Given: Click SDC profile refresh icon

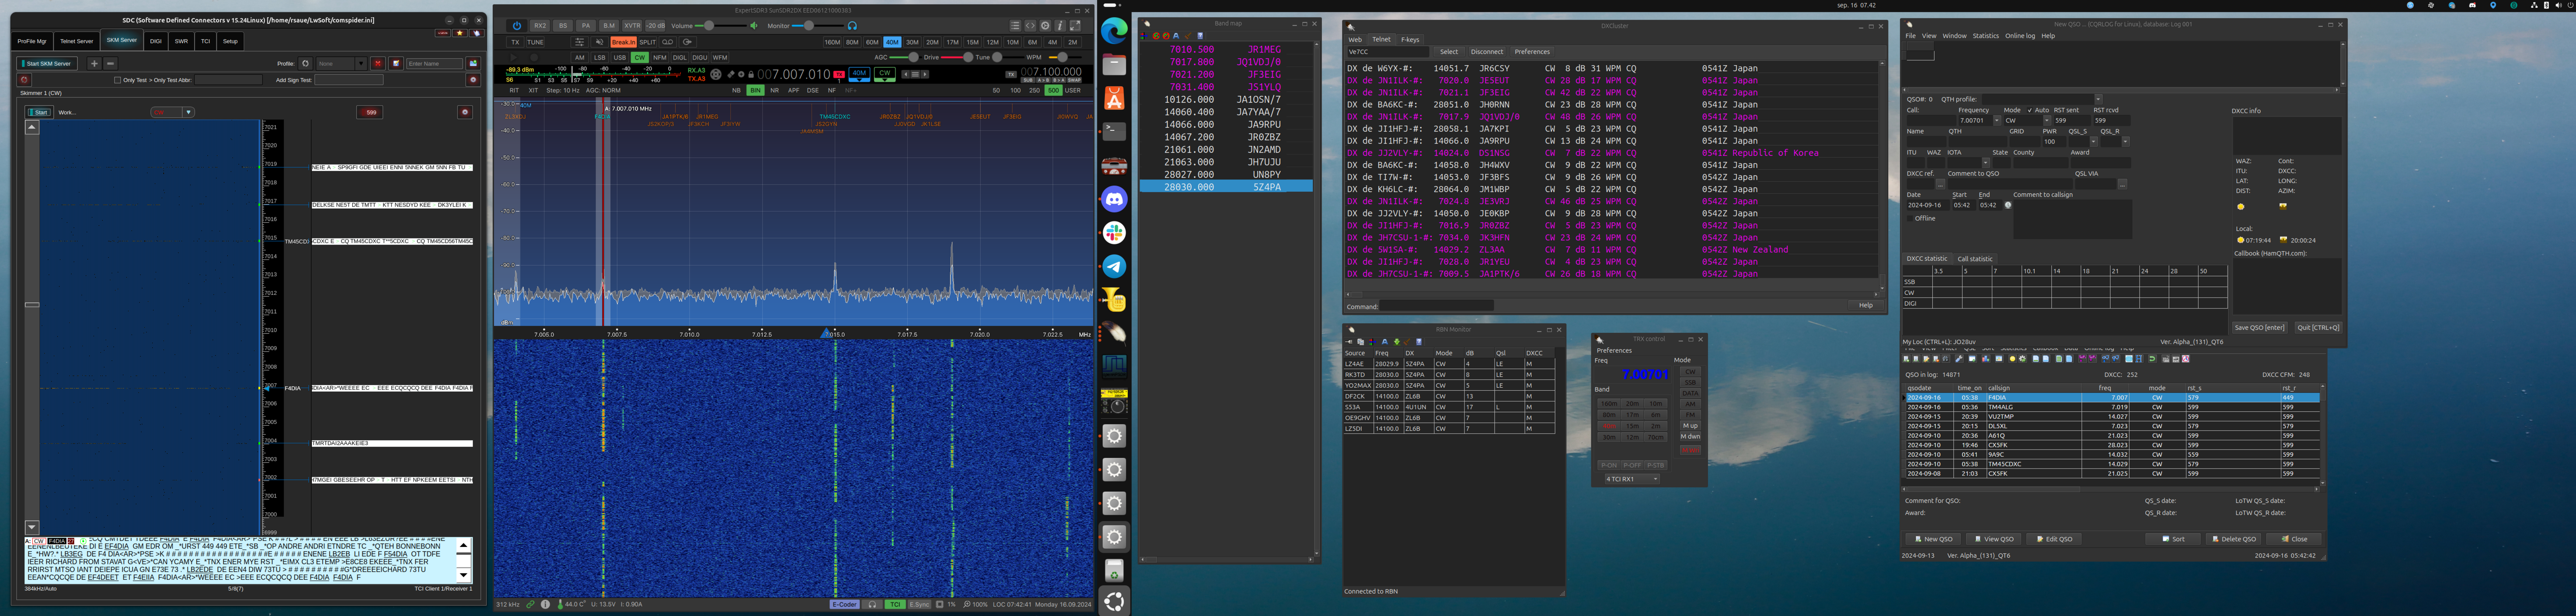Looking at the screenshot, I should (x=305, y=63).
